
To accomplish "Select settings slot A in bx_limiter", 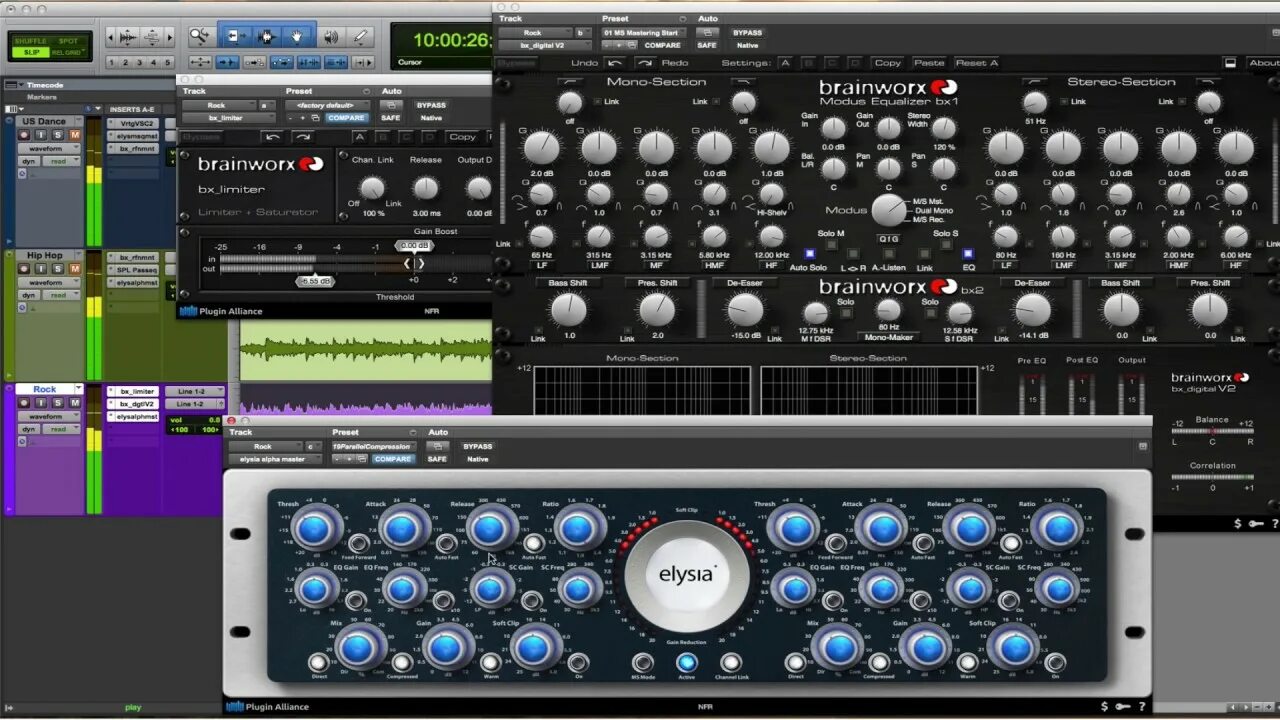I will (359, 137).
